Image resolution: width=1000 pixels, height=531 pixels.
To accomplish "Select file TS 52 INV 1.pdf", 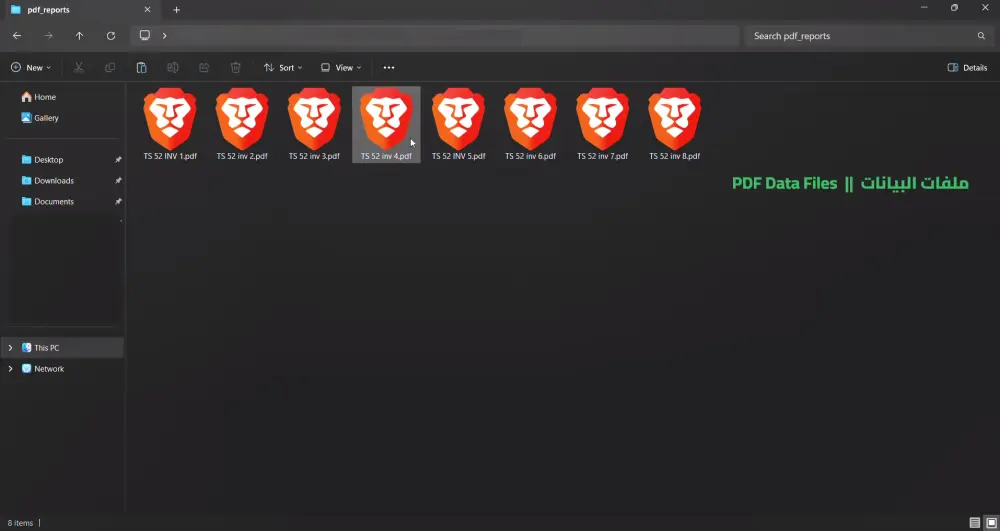I will [x=170, y=124].
